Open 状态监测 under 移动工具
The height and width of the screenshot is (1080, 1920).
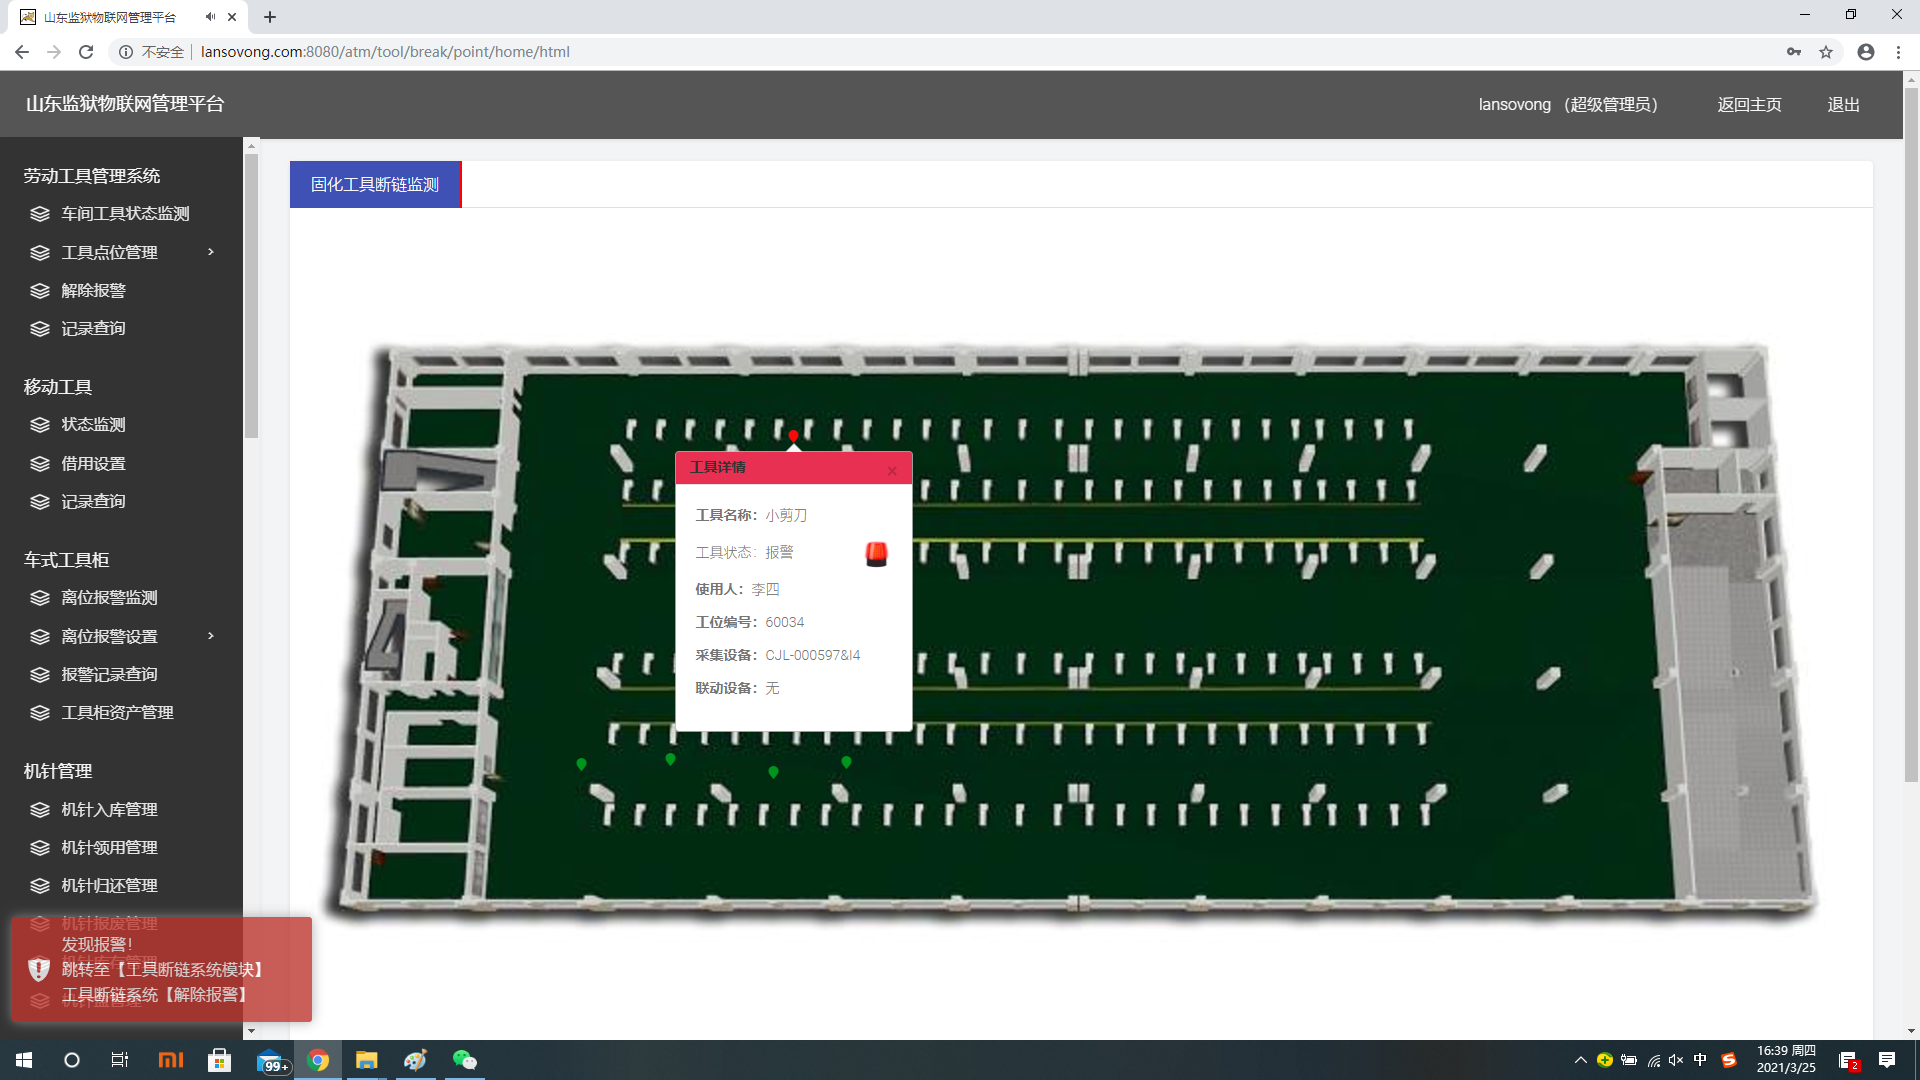93,425
